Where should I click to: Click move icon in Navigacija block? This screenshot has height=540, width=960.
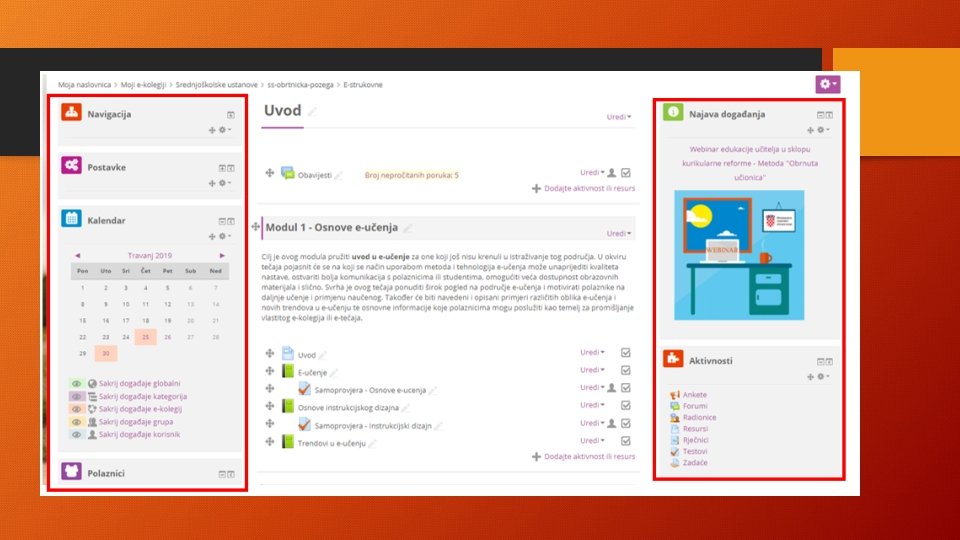212,130
